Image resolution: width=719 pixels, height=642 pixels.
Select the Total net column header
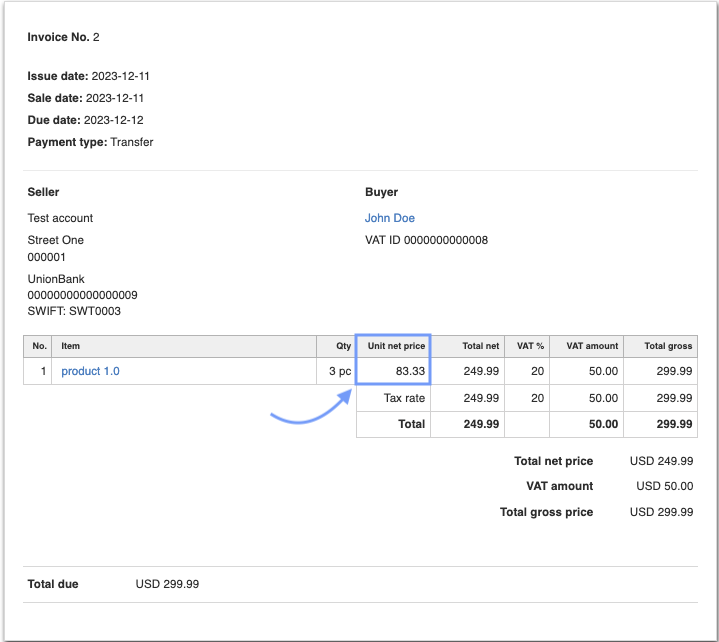pos(480,346)
